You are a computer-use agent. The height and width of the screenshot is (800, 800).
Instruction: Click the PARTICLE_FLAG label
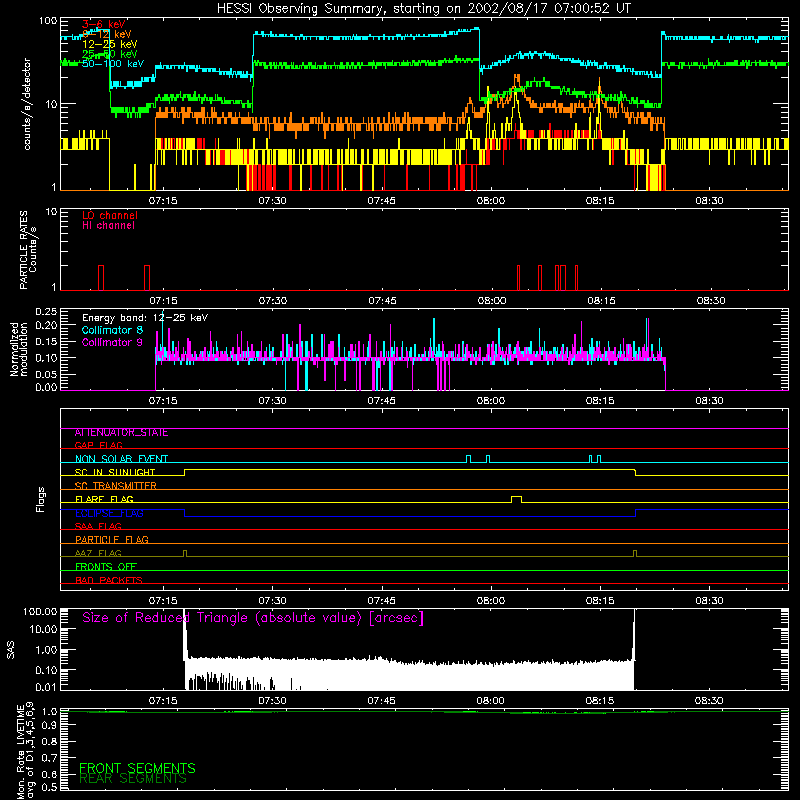(112, 540)
